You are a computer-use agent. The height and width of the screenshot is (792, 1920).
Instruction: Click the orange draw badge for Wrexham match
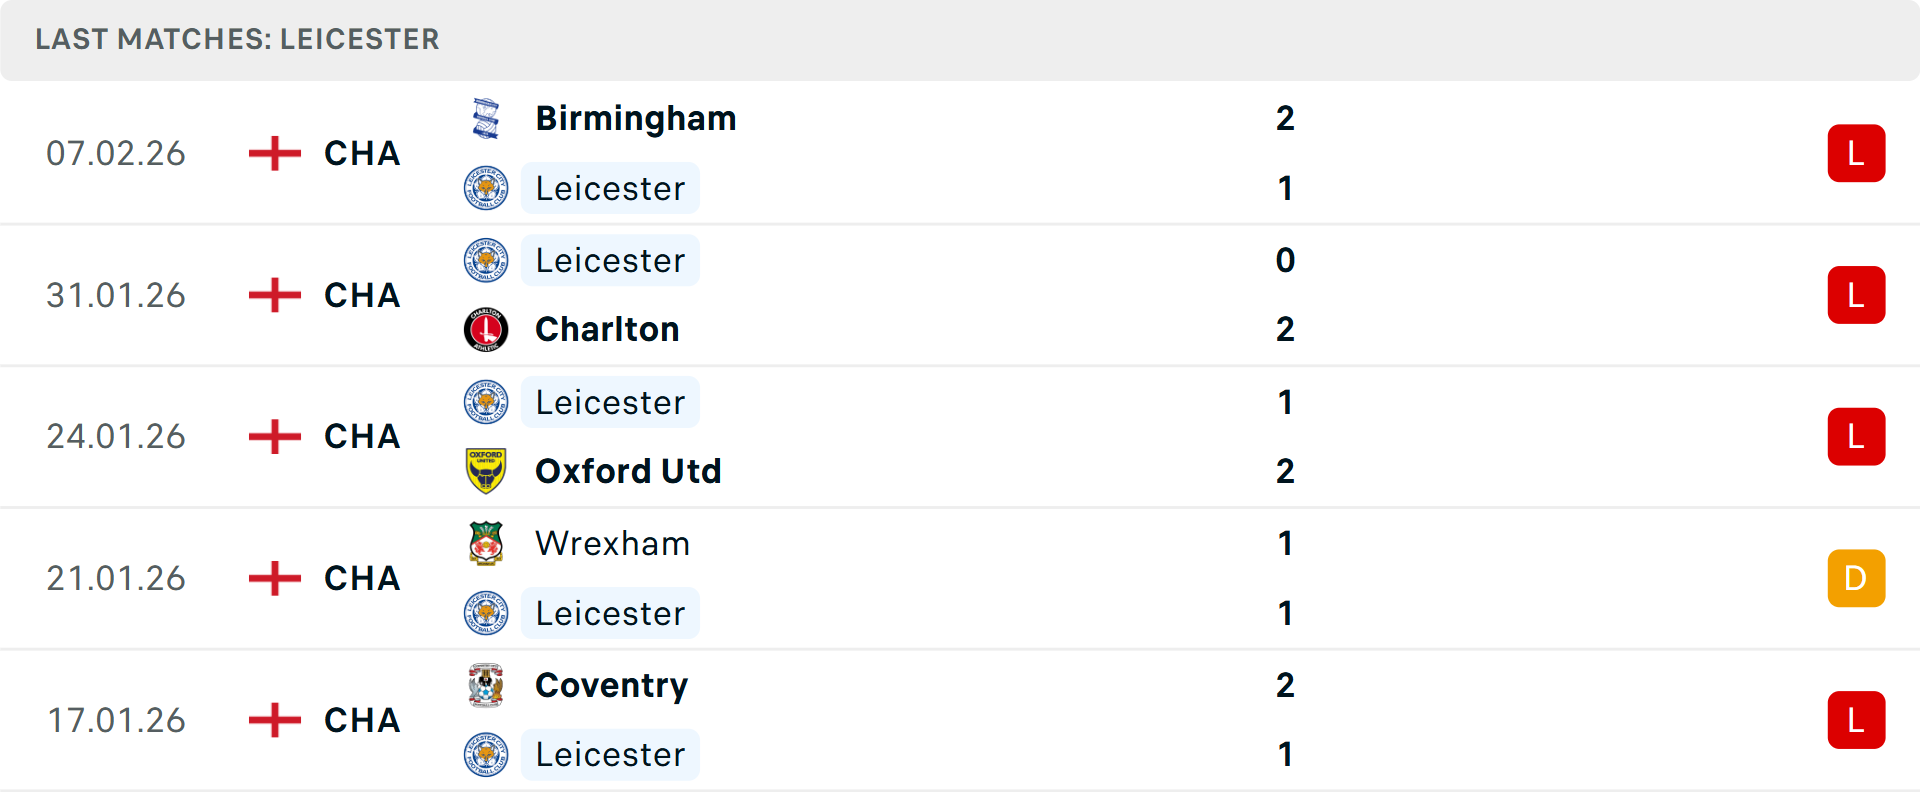1856,578
